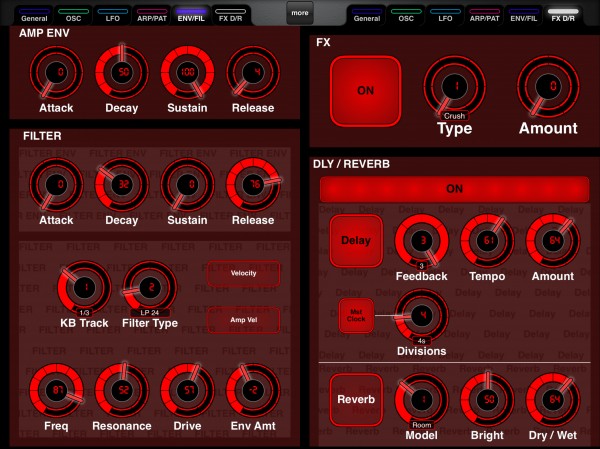Click the Filter Type knob
Image resolution: width=600 pixels, height=449 pixels.
[x=150, y=287]
